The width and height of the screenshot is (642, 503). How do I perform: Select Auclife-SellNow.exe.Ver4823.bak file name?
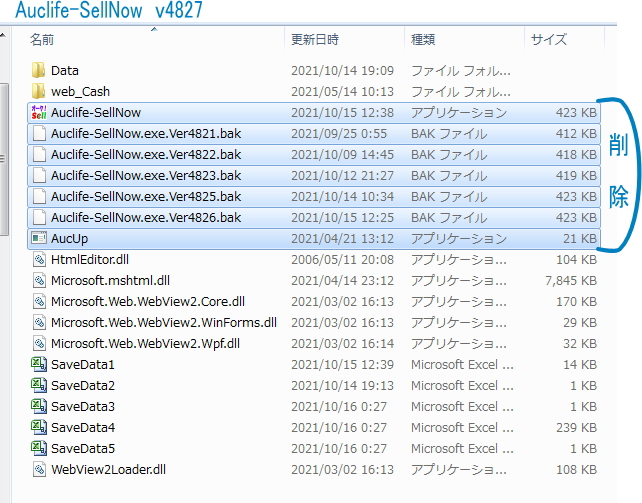coord(146,176)
